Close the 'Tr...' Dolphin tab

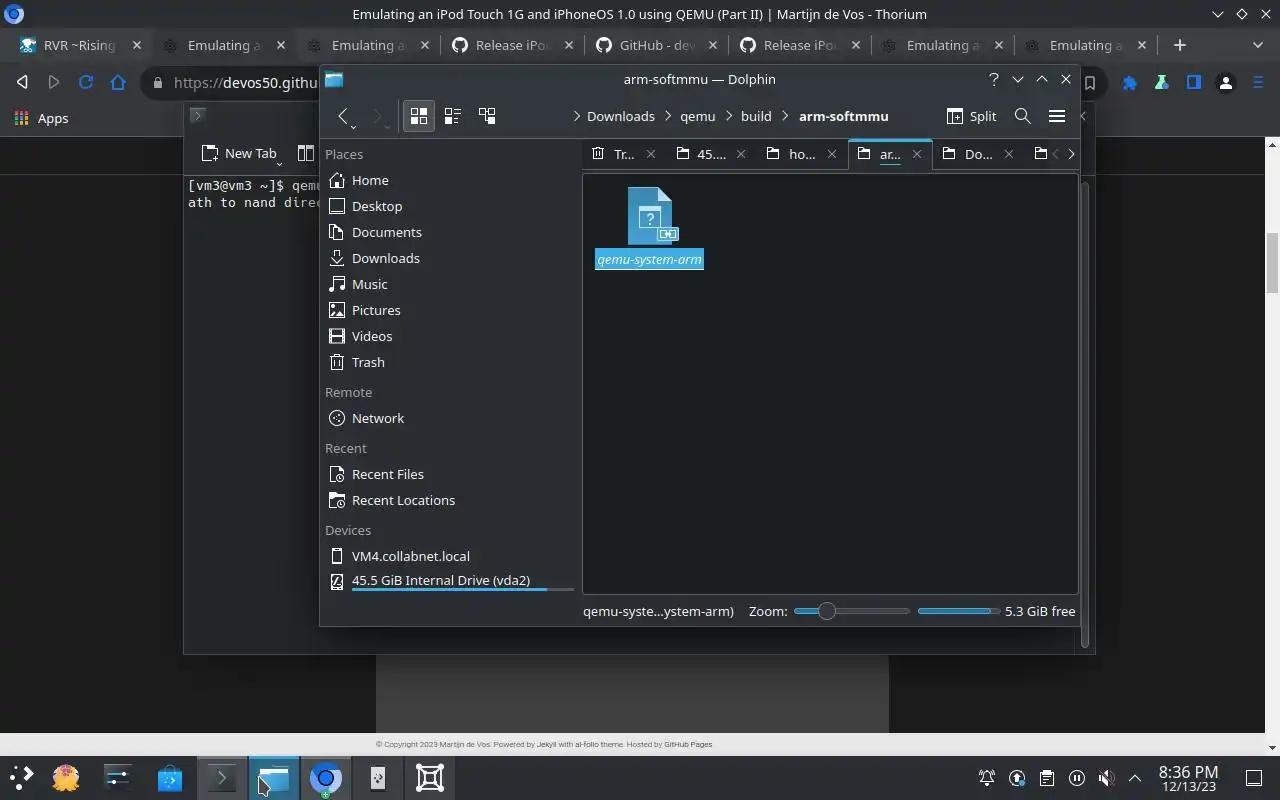click(651, 154)
